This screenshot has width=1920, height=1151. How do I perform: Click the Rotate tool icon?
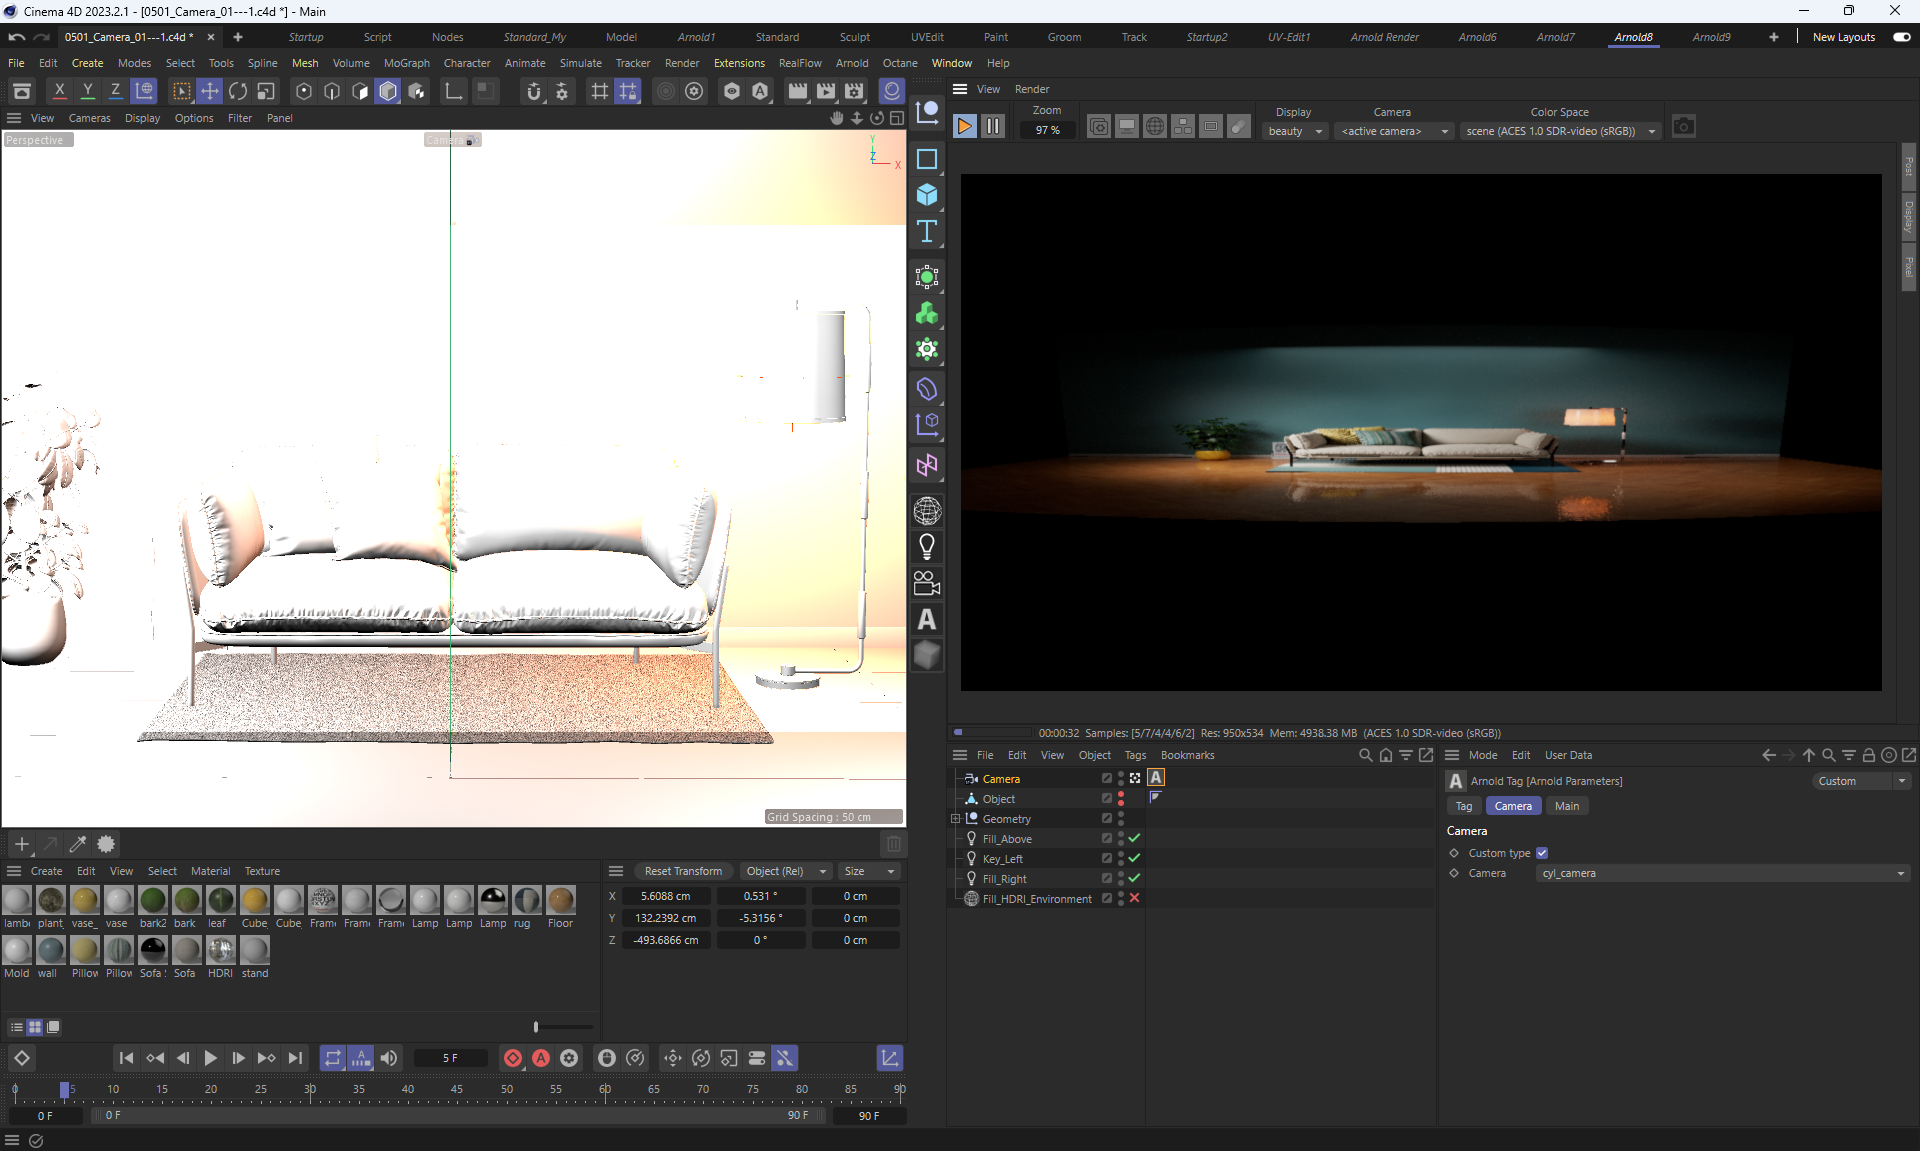(x=238, y=92)
